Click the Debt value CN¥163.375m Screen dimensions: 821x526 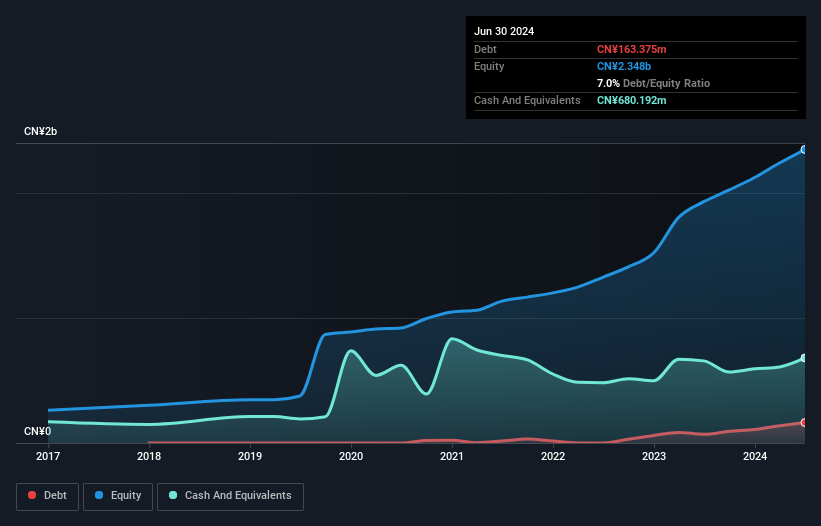click(631, 49)
